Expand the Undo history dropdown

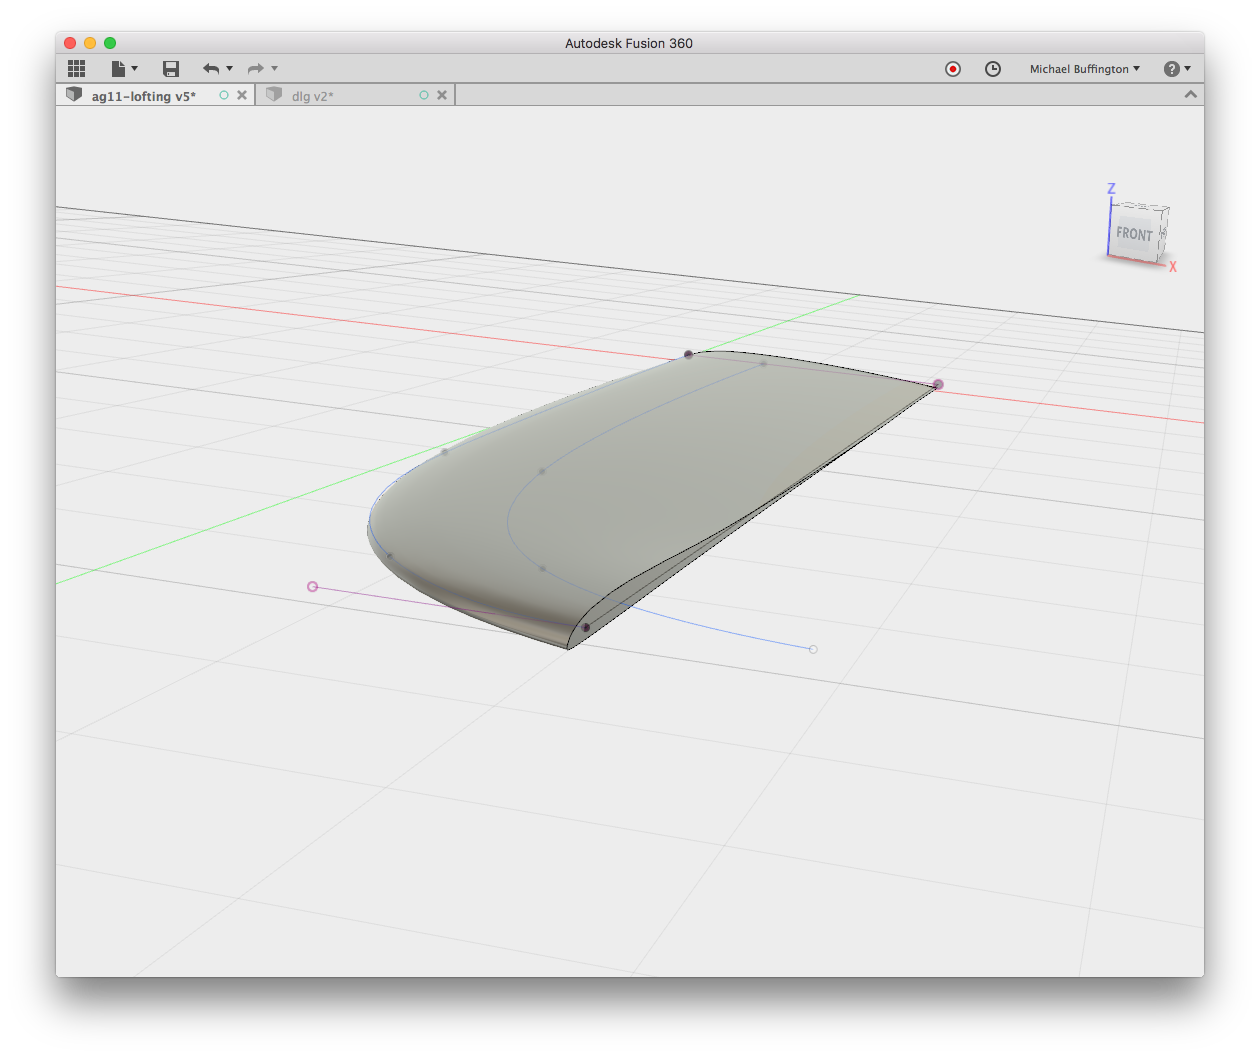point(228,68)
